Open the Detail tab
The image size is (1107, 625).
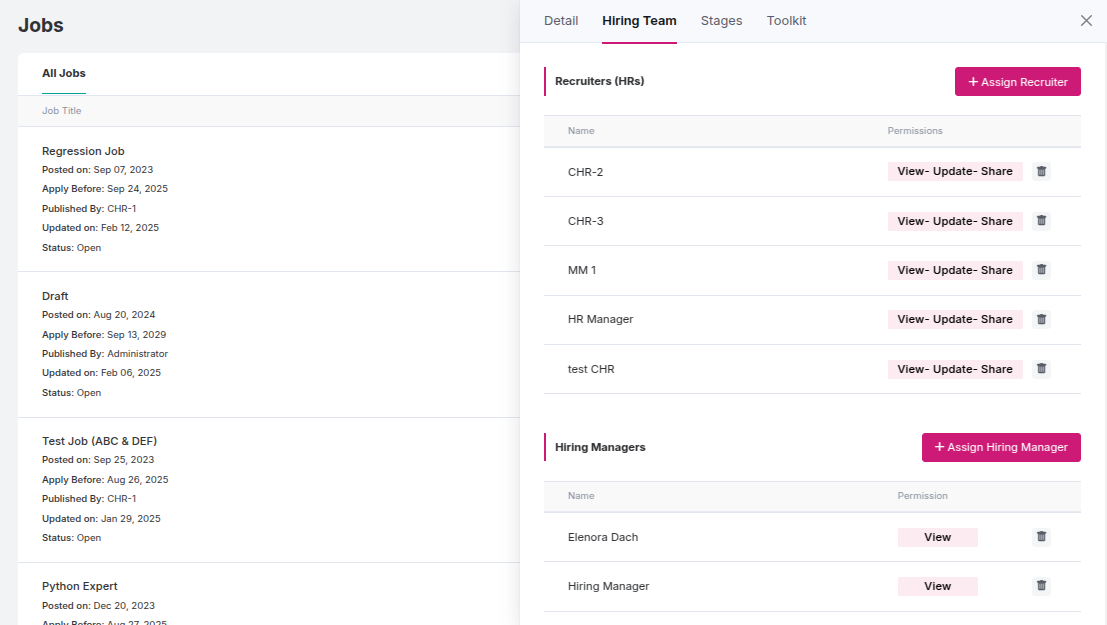(561, 21)
